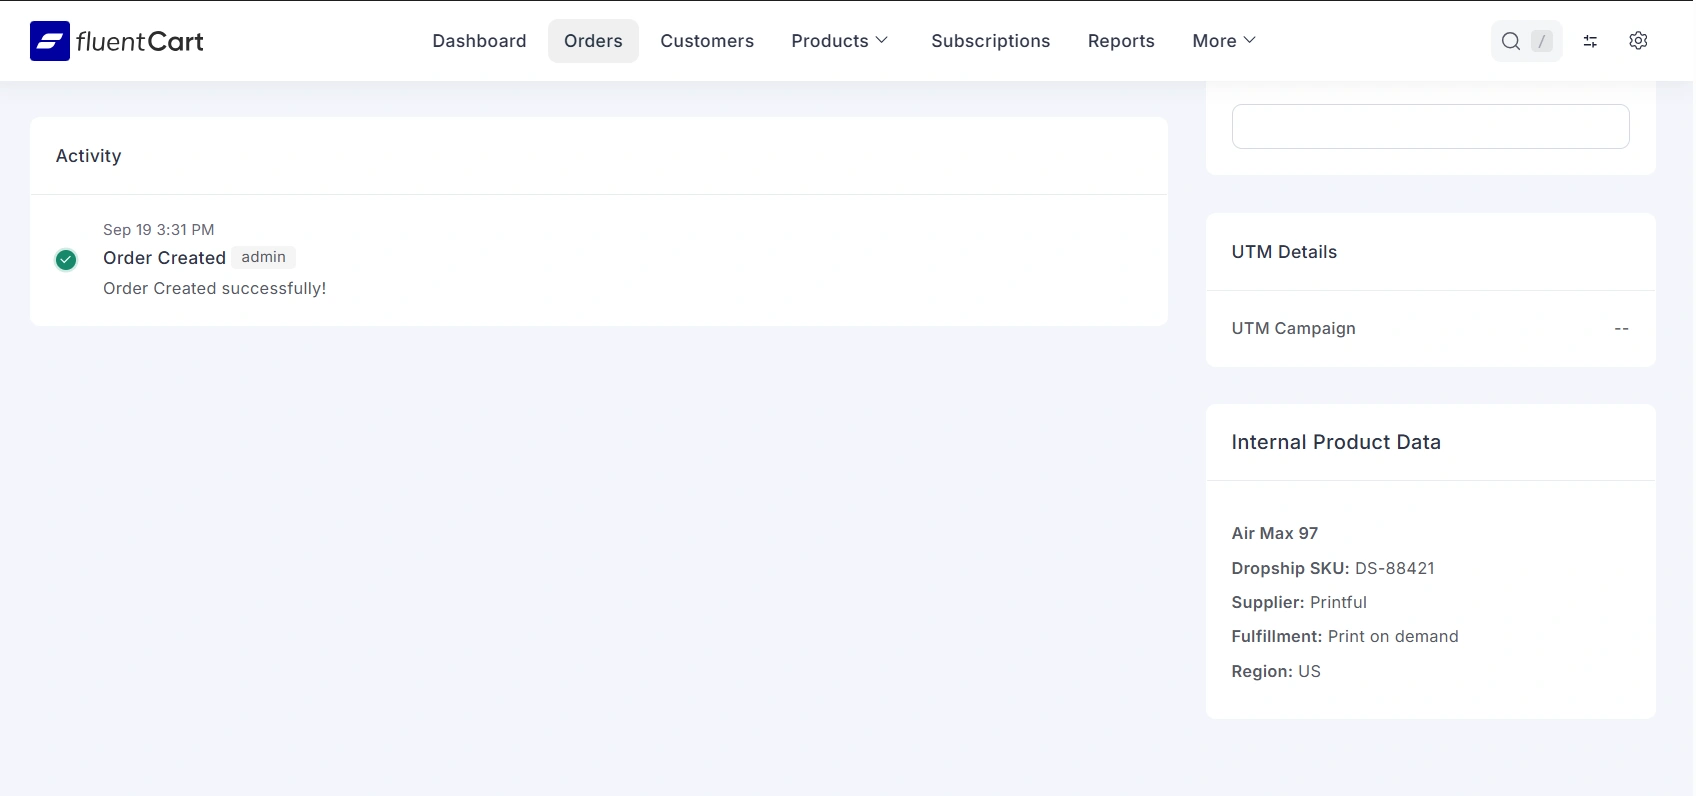Click the UTM Campaign empty value dashes
Screen dimensions: 1696x796
click(x=1622, y=328)
